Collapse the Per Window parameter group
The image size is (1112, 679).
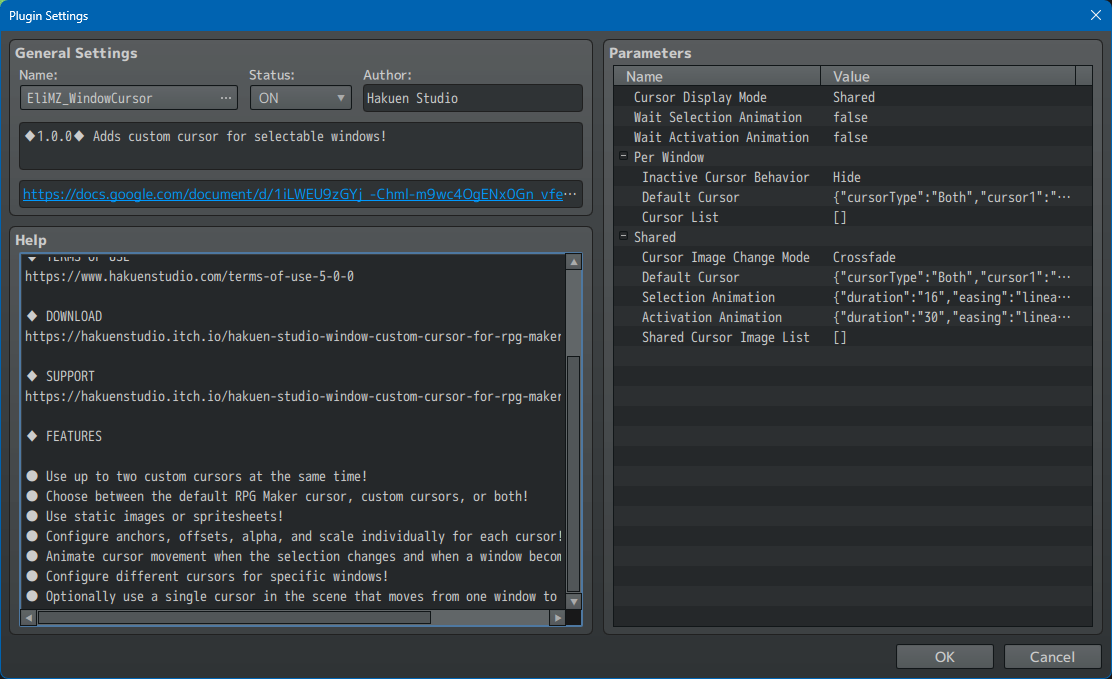(623, 156)
